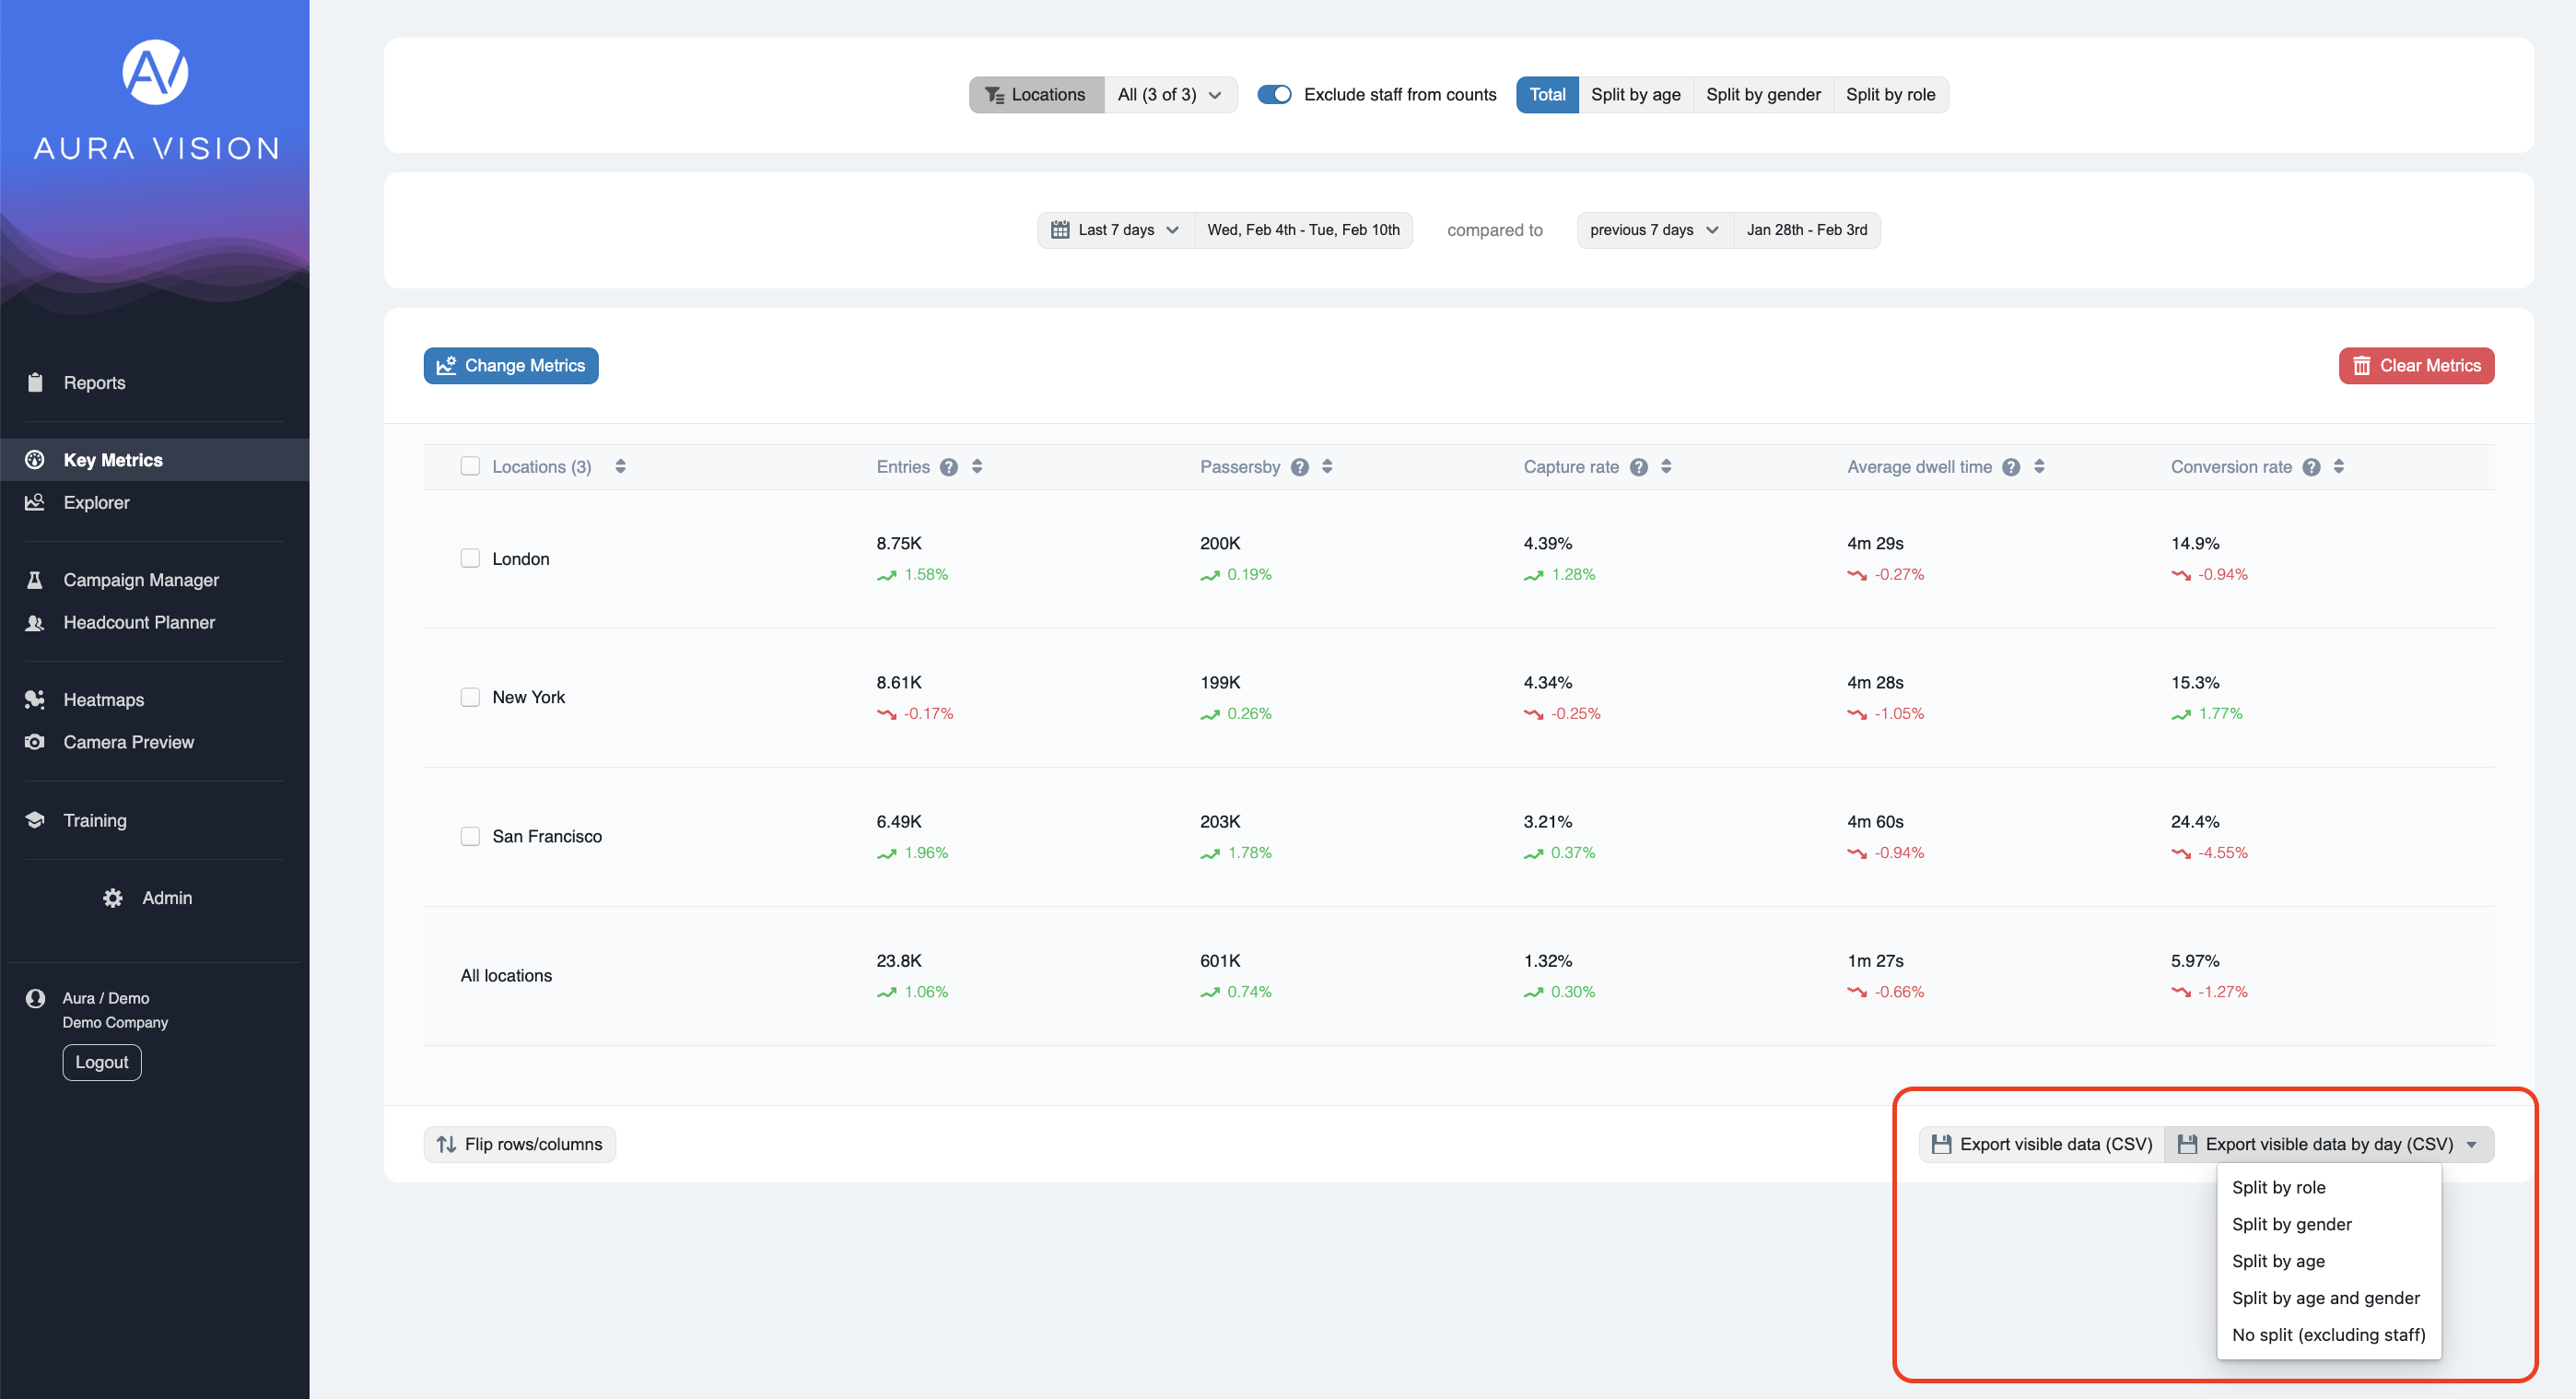Switch to the Split by gender tab
The height and width of the screenshot is (1399, 2576).
(x=1762, y=94)
